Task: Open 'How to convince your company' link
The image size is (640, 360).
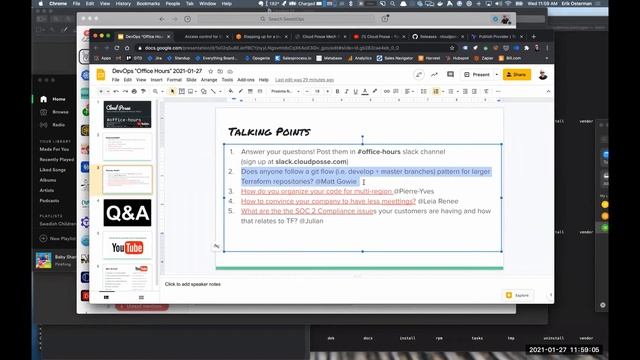Action: point(328,201)
